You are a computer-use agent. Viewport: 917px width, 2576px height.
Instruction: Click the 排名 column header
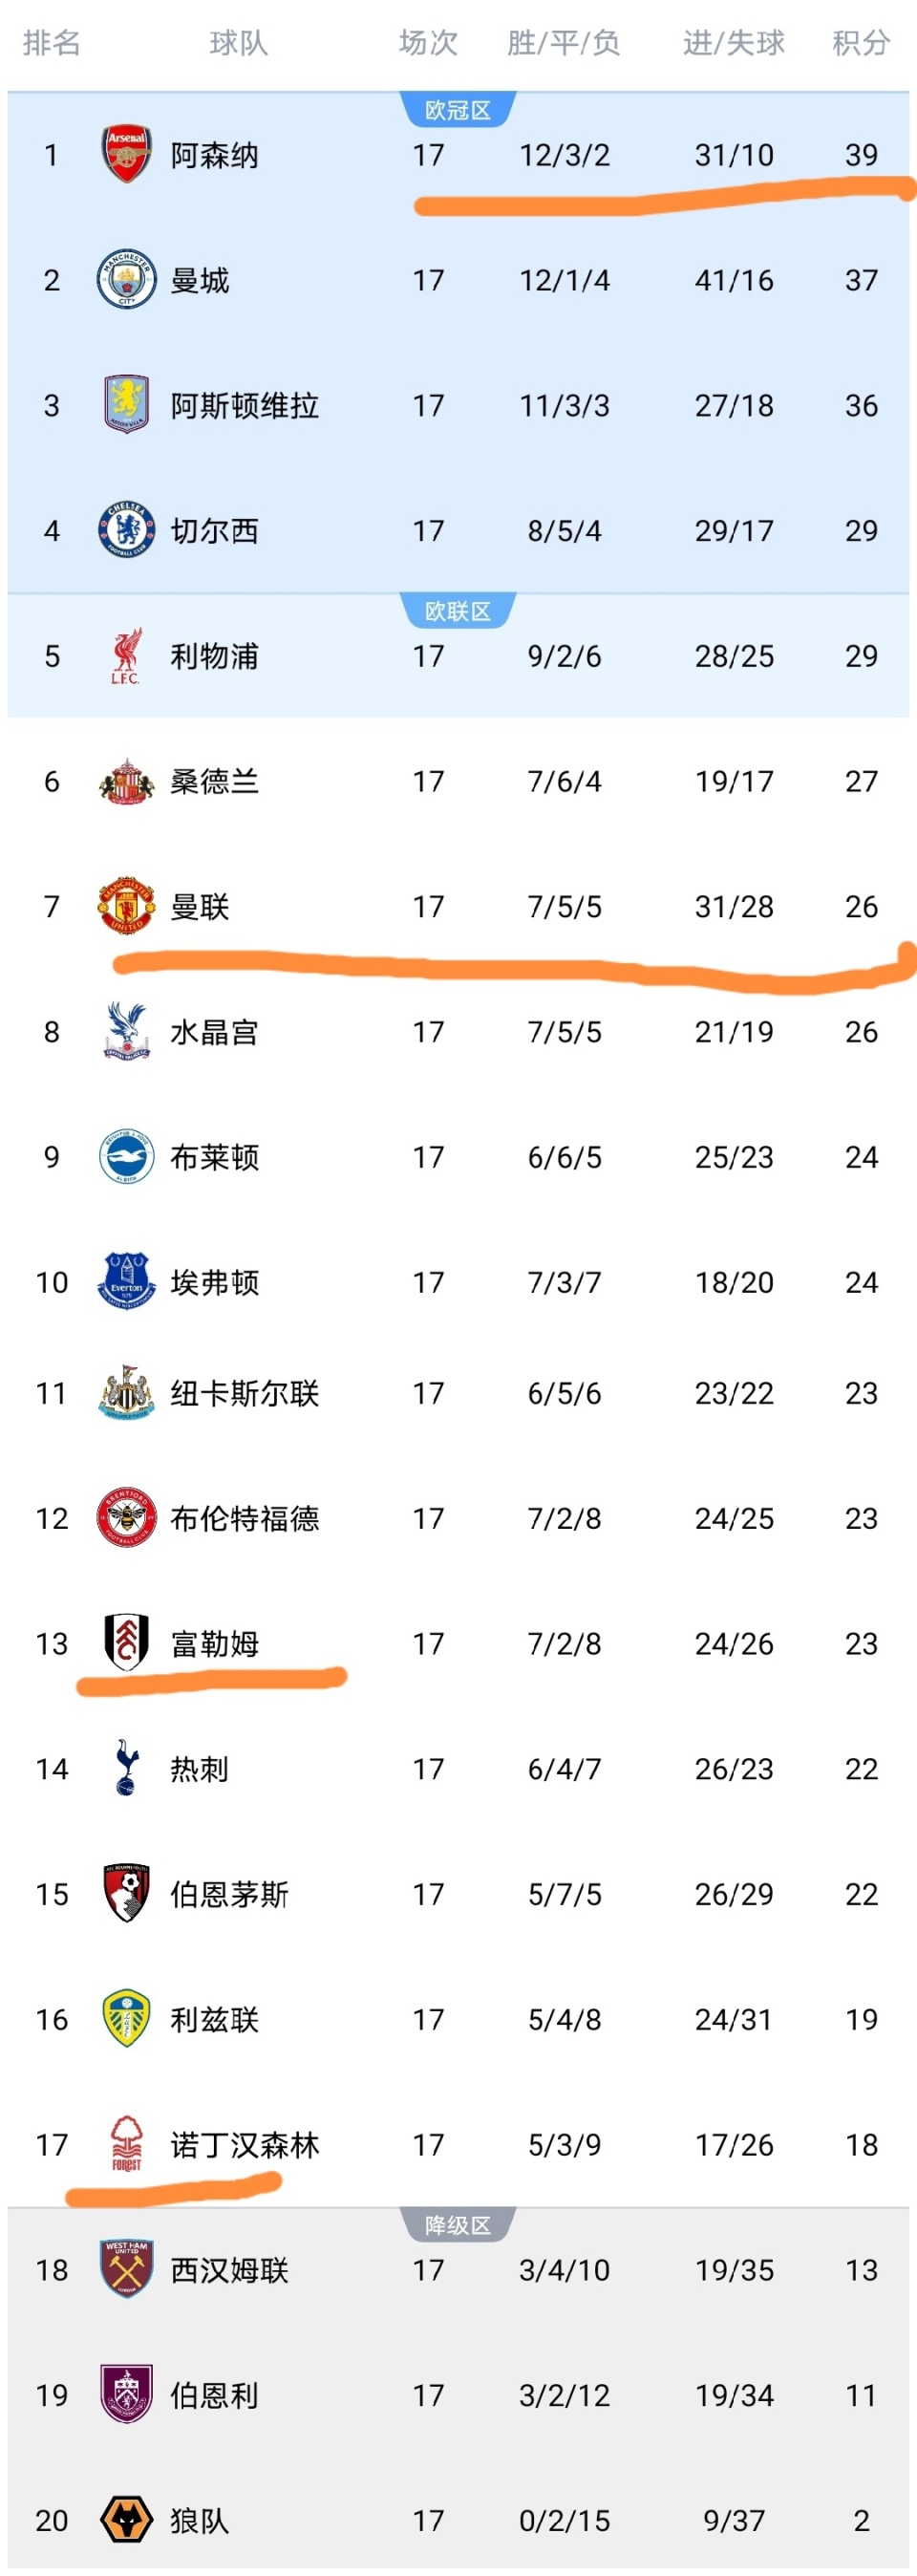(51, 43)
